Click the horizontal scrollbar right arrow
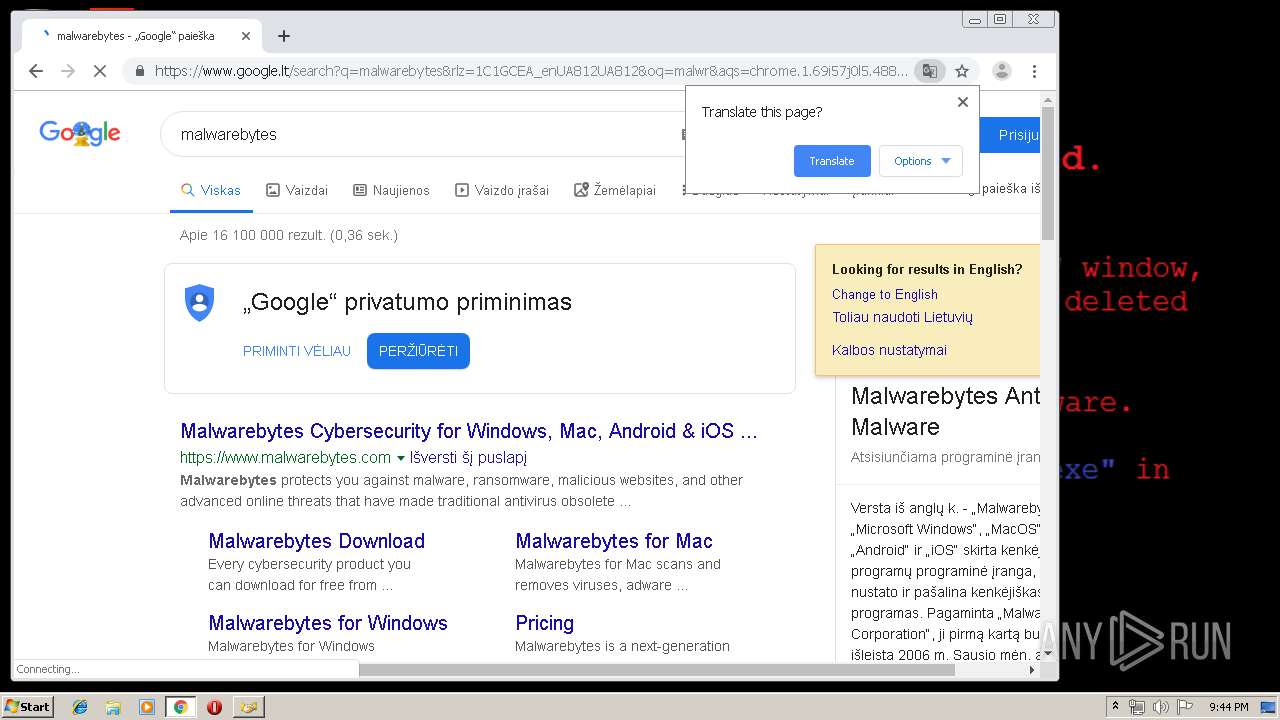 click(x=1033, y=670)
